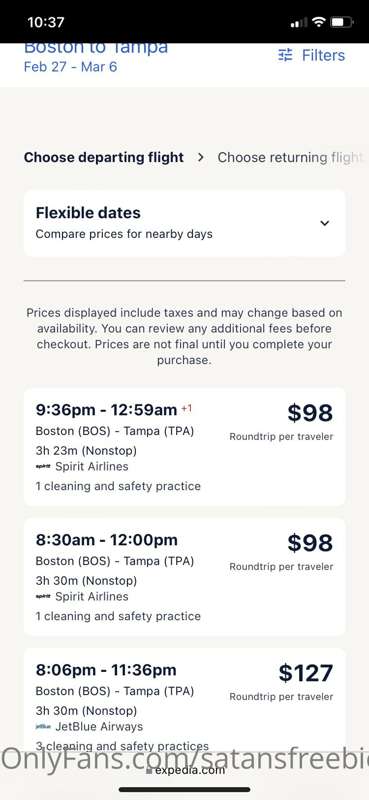Screen dimensions: 369x800
Task: Open Boston to Tampa search details
Action: tap(96, 49)
